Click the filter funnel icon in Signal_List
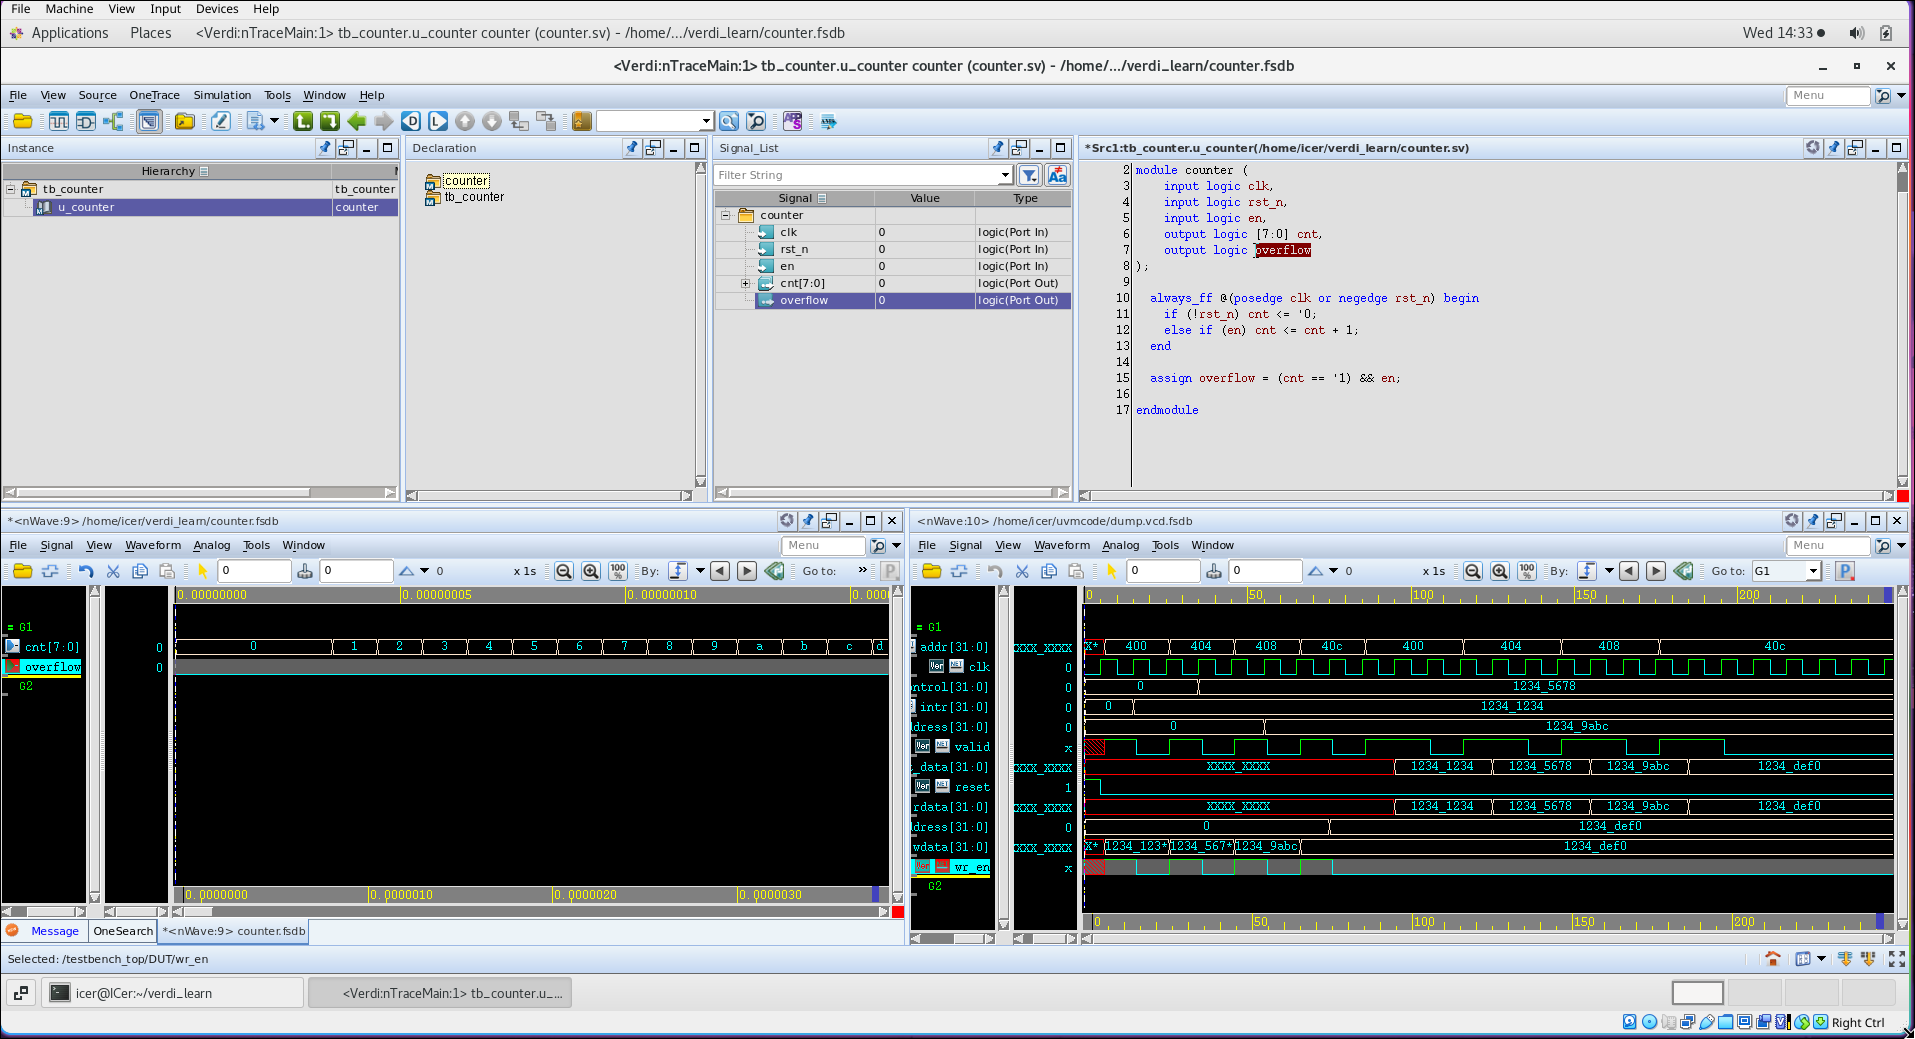This screenshot has height=1039, width=1915. coord(1029,175)
